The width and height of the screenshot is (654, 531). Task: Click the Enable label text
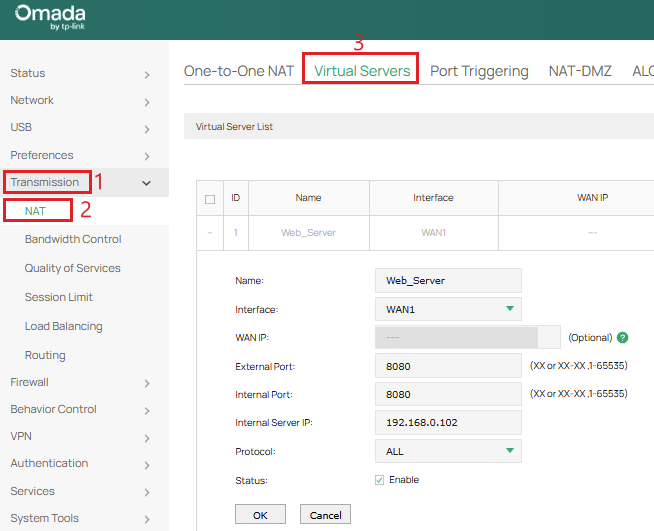tap(404, 480)
